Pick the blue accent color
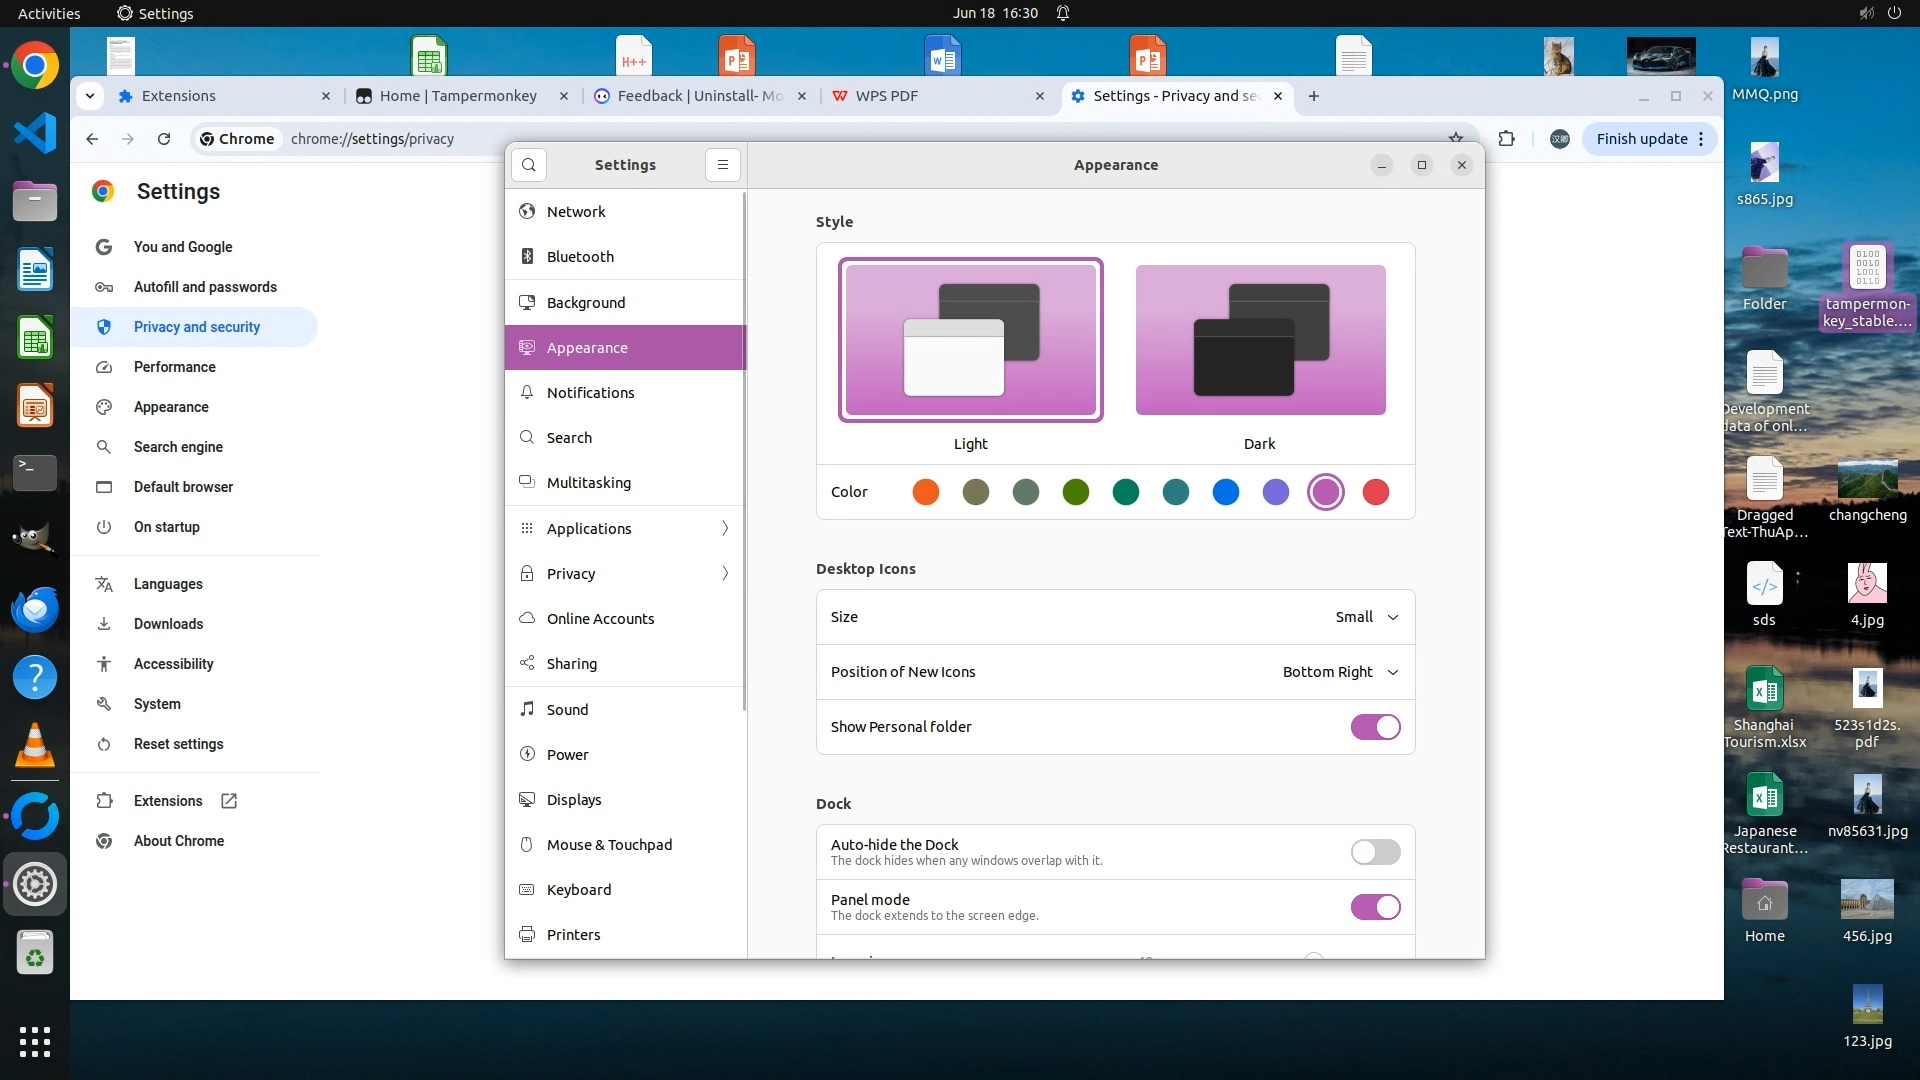1920x1080 pixels. [1225, 492]
